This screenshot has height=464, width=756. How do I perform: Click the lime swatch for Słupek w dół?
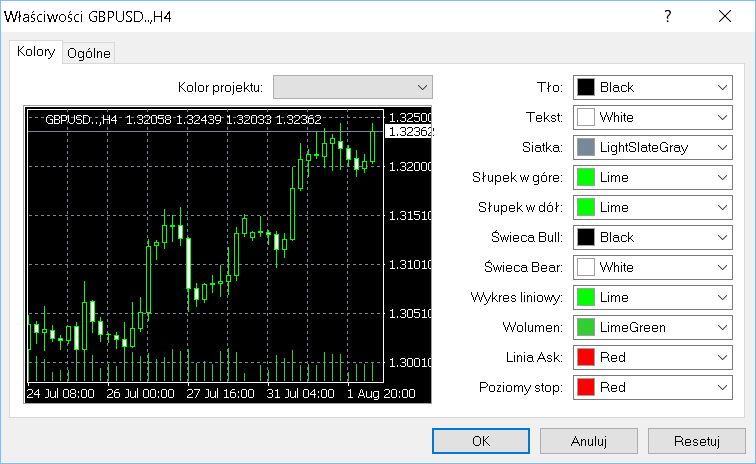click(x=586, y=207)
